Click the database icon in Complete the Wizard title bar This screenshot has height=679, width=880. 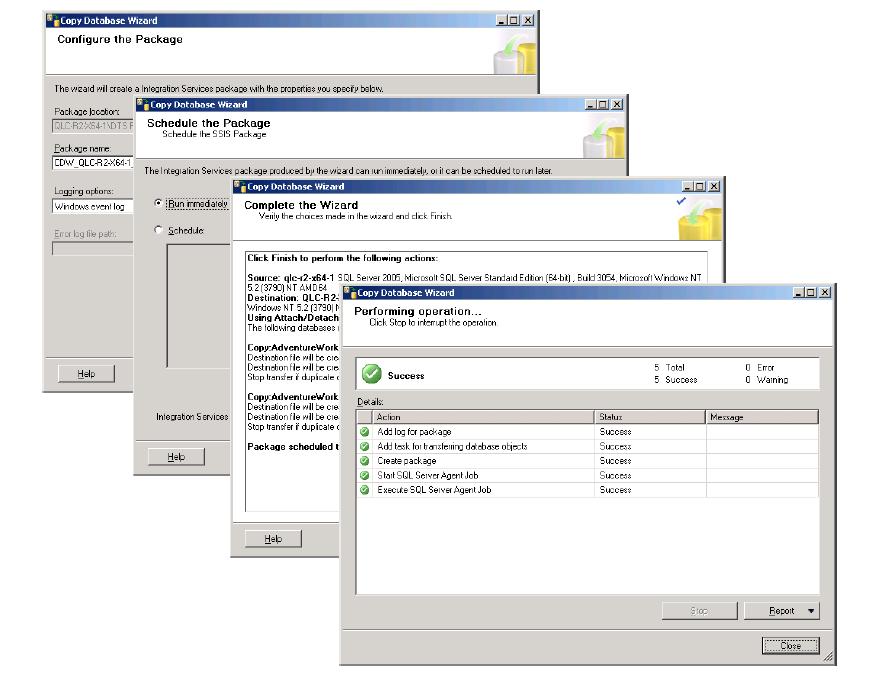tap(240, 186)
